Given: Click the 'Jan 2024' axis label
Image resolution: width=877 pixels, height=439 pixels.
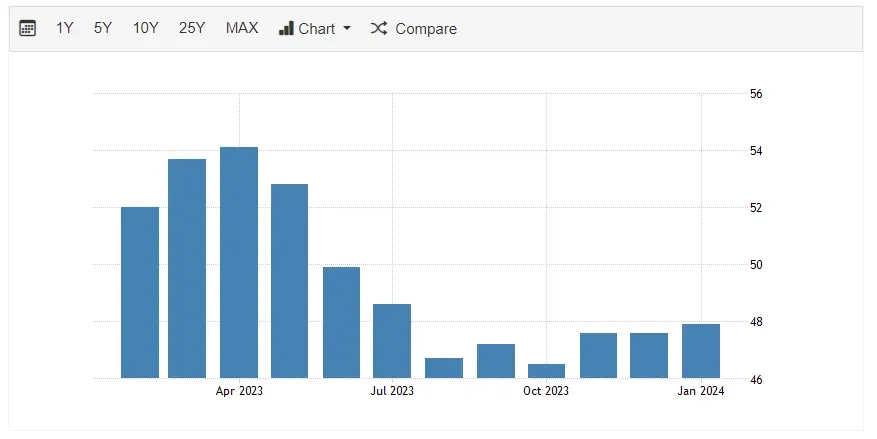Looking at the screenshot, I should point(701,391).
